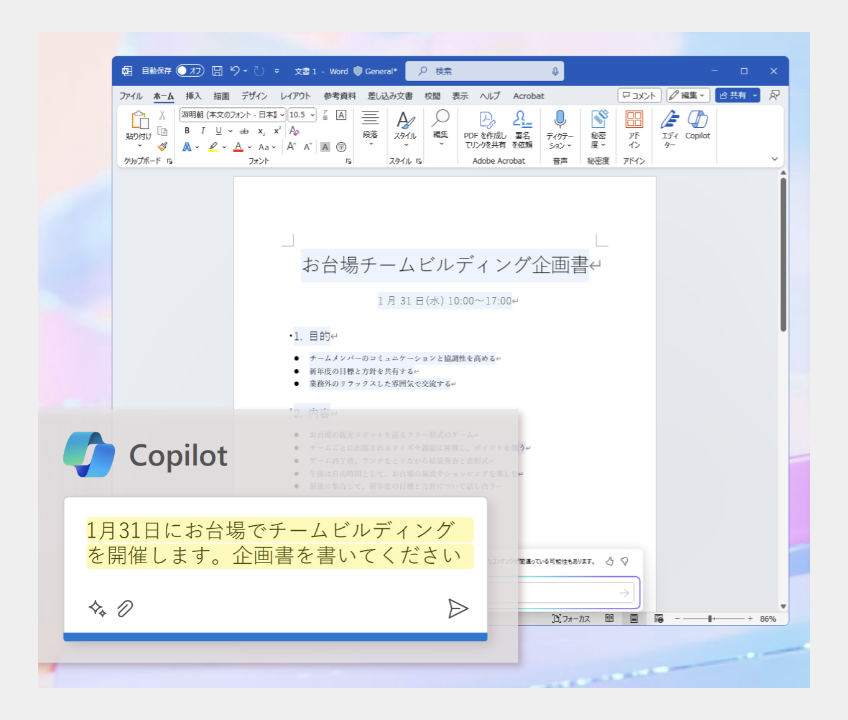Toggle the AutoSave (自動保存) switch
Viewport: 848px width, 720px height.
coord(190,71)
